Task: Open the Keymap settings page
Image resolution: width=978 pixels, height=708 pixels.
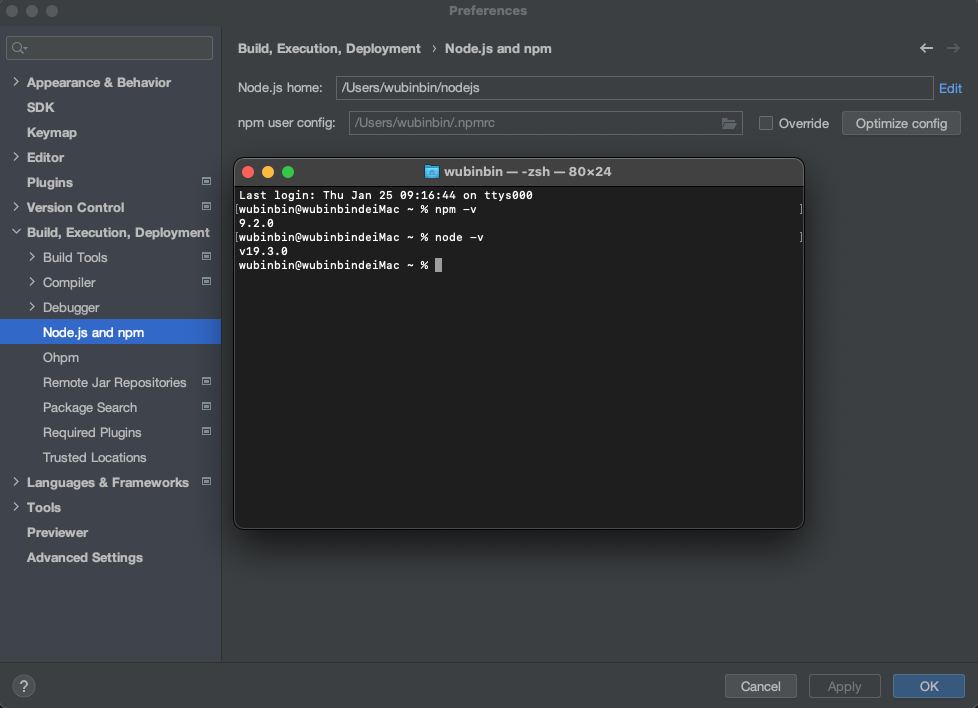Action: (x=52, y=132)
